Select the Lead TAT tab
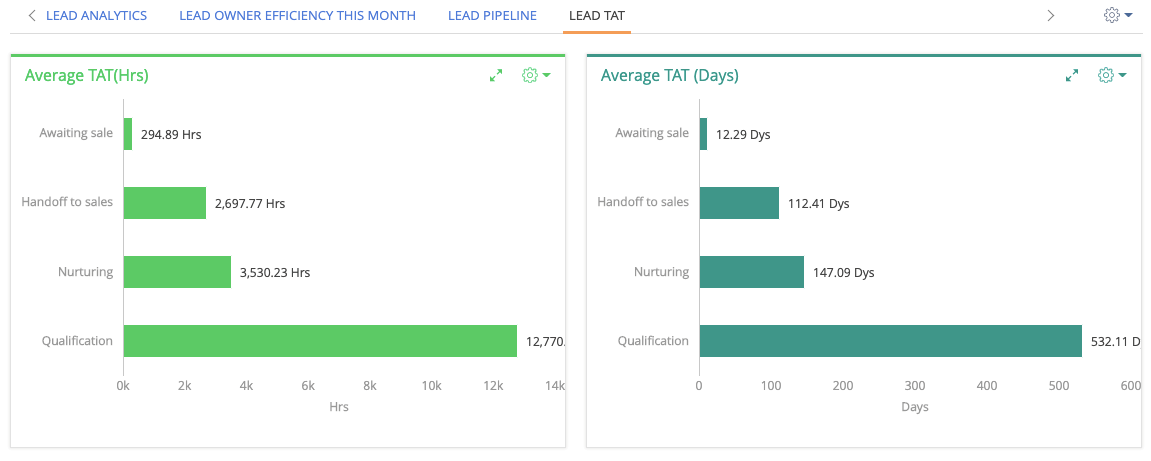Image resolution: width=1151 pixels, height=461 pixels. [x=596, y=16]
